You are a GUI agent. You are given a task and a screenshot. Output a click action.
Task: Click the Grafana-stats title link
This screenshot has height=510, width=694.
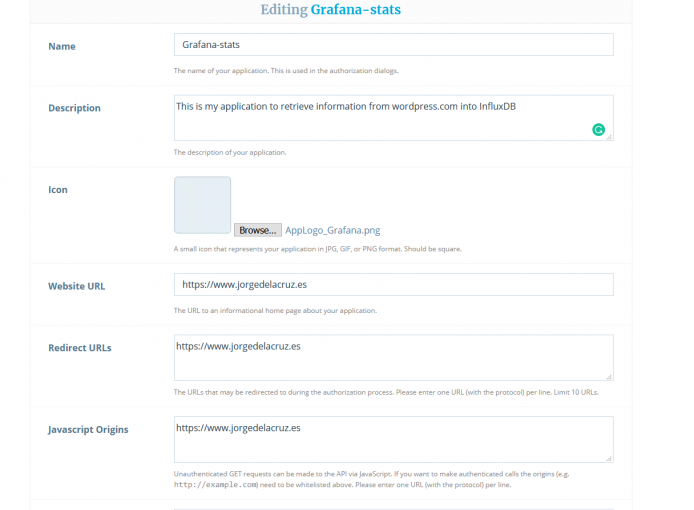(355, 10)
